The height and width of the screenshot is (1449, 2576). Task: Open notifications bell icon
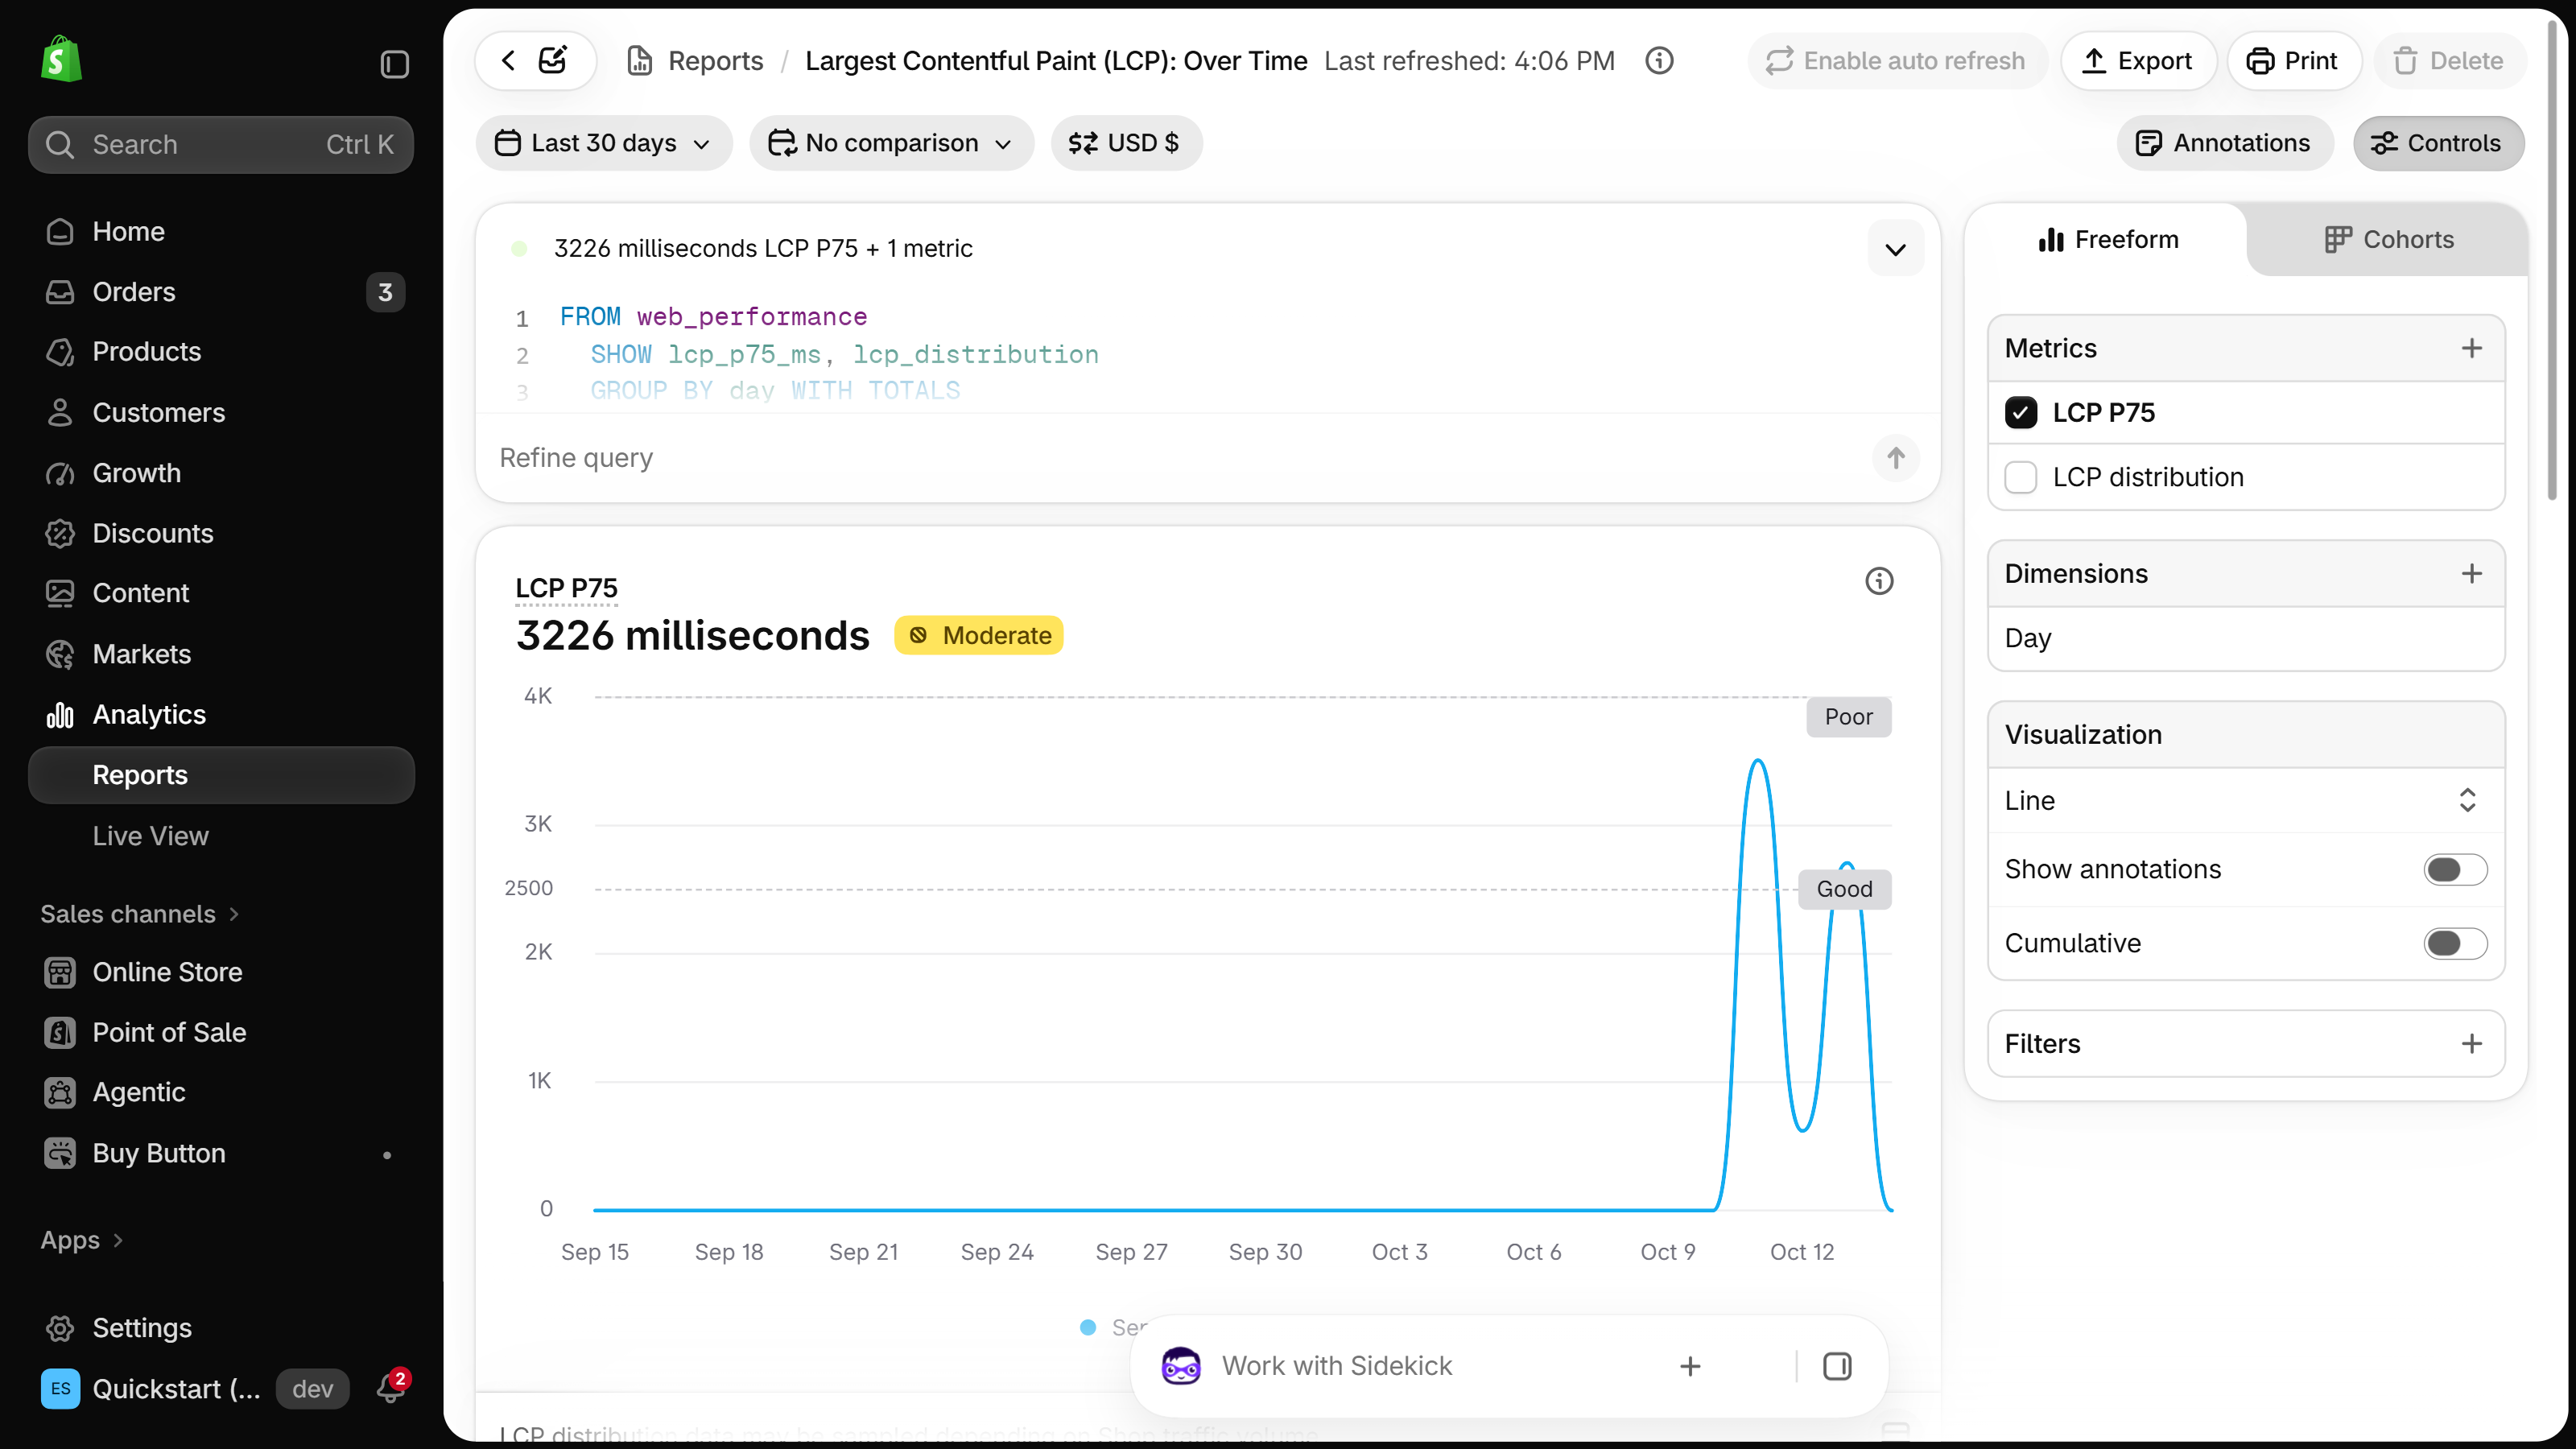click(x=390, y=1388)
